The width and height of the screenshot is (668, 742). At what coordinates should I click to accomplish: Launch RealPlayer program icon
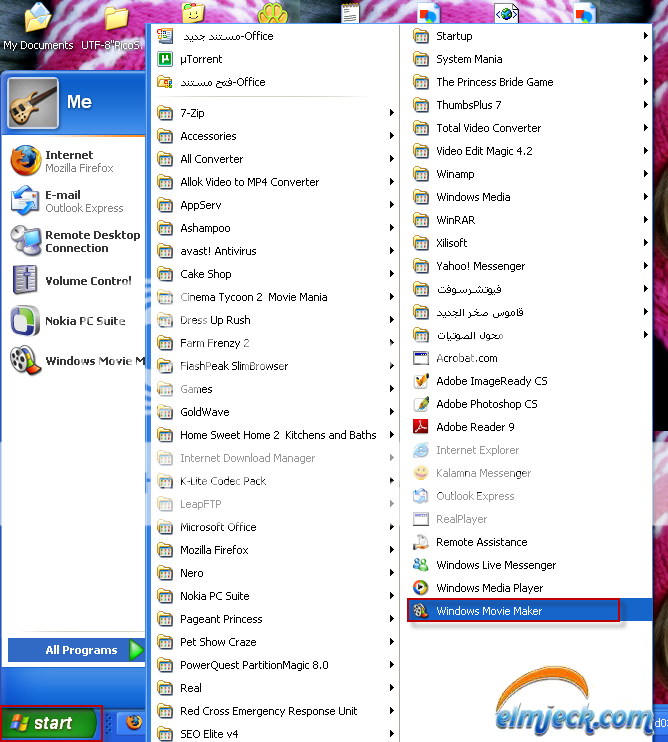[x=421, y=519]
